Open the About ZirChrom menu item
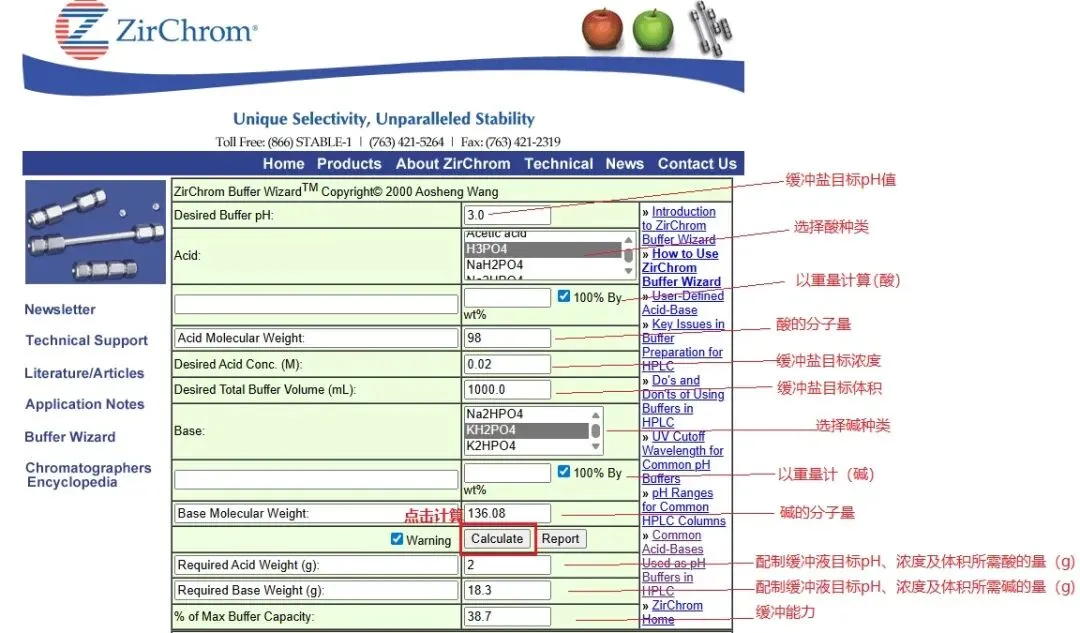Viewport: 1080px width, 633px height. coord(453,164)
